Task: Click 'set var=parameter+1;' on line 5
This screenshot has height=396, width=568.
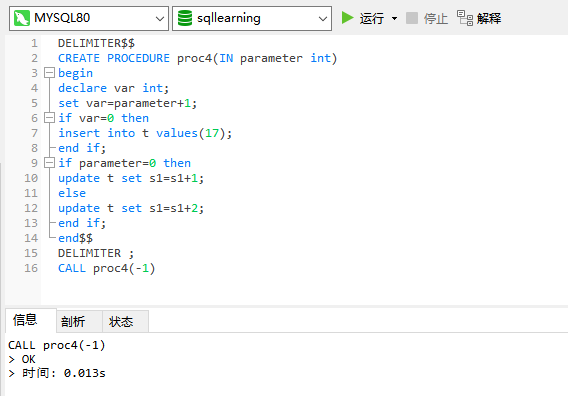Action: click(x=128, y=103)
